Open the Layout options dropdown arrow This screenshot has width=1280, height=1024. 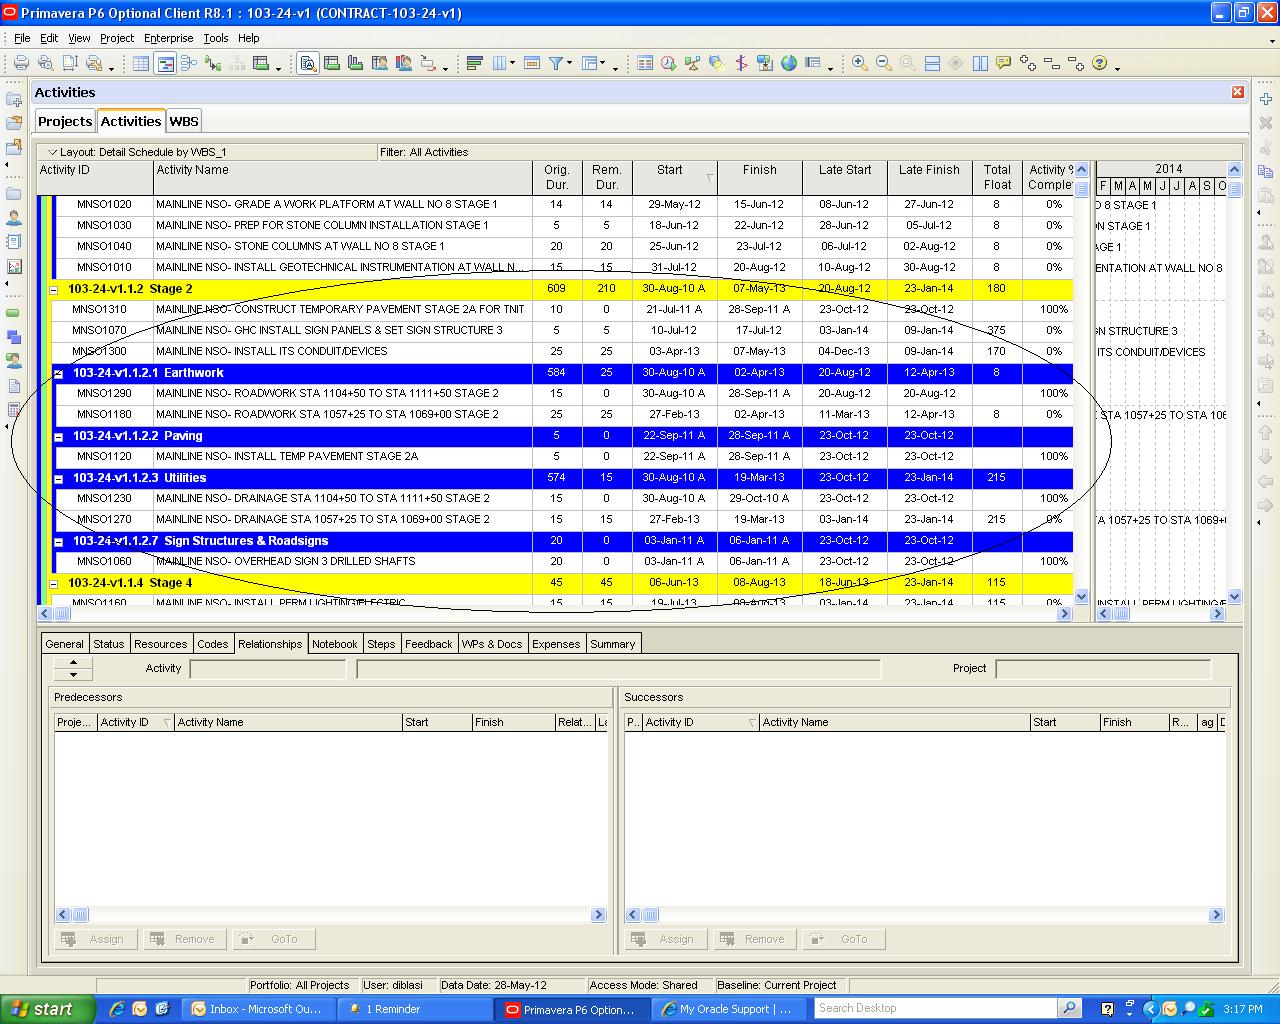(53, 152)
